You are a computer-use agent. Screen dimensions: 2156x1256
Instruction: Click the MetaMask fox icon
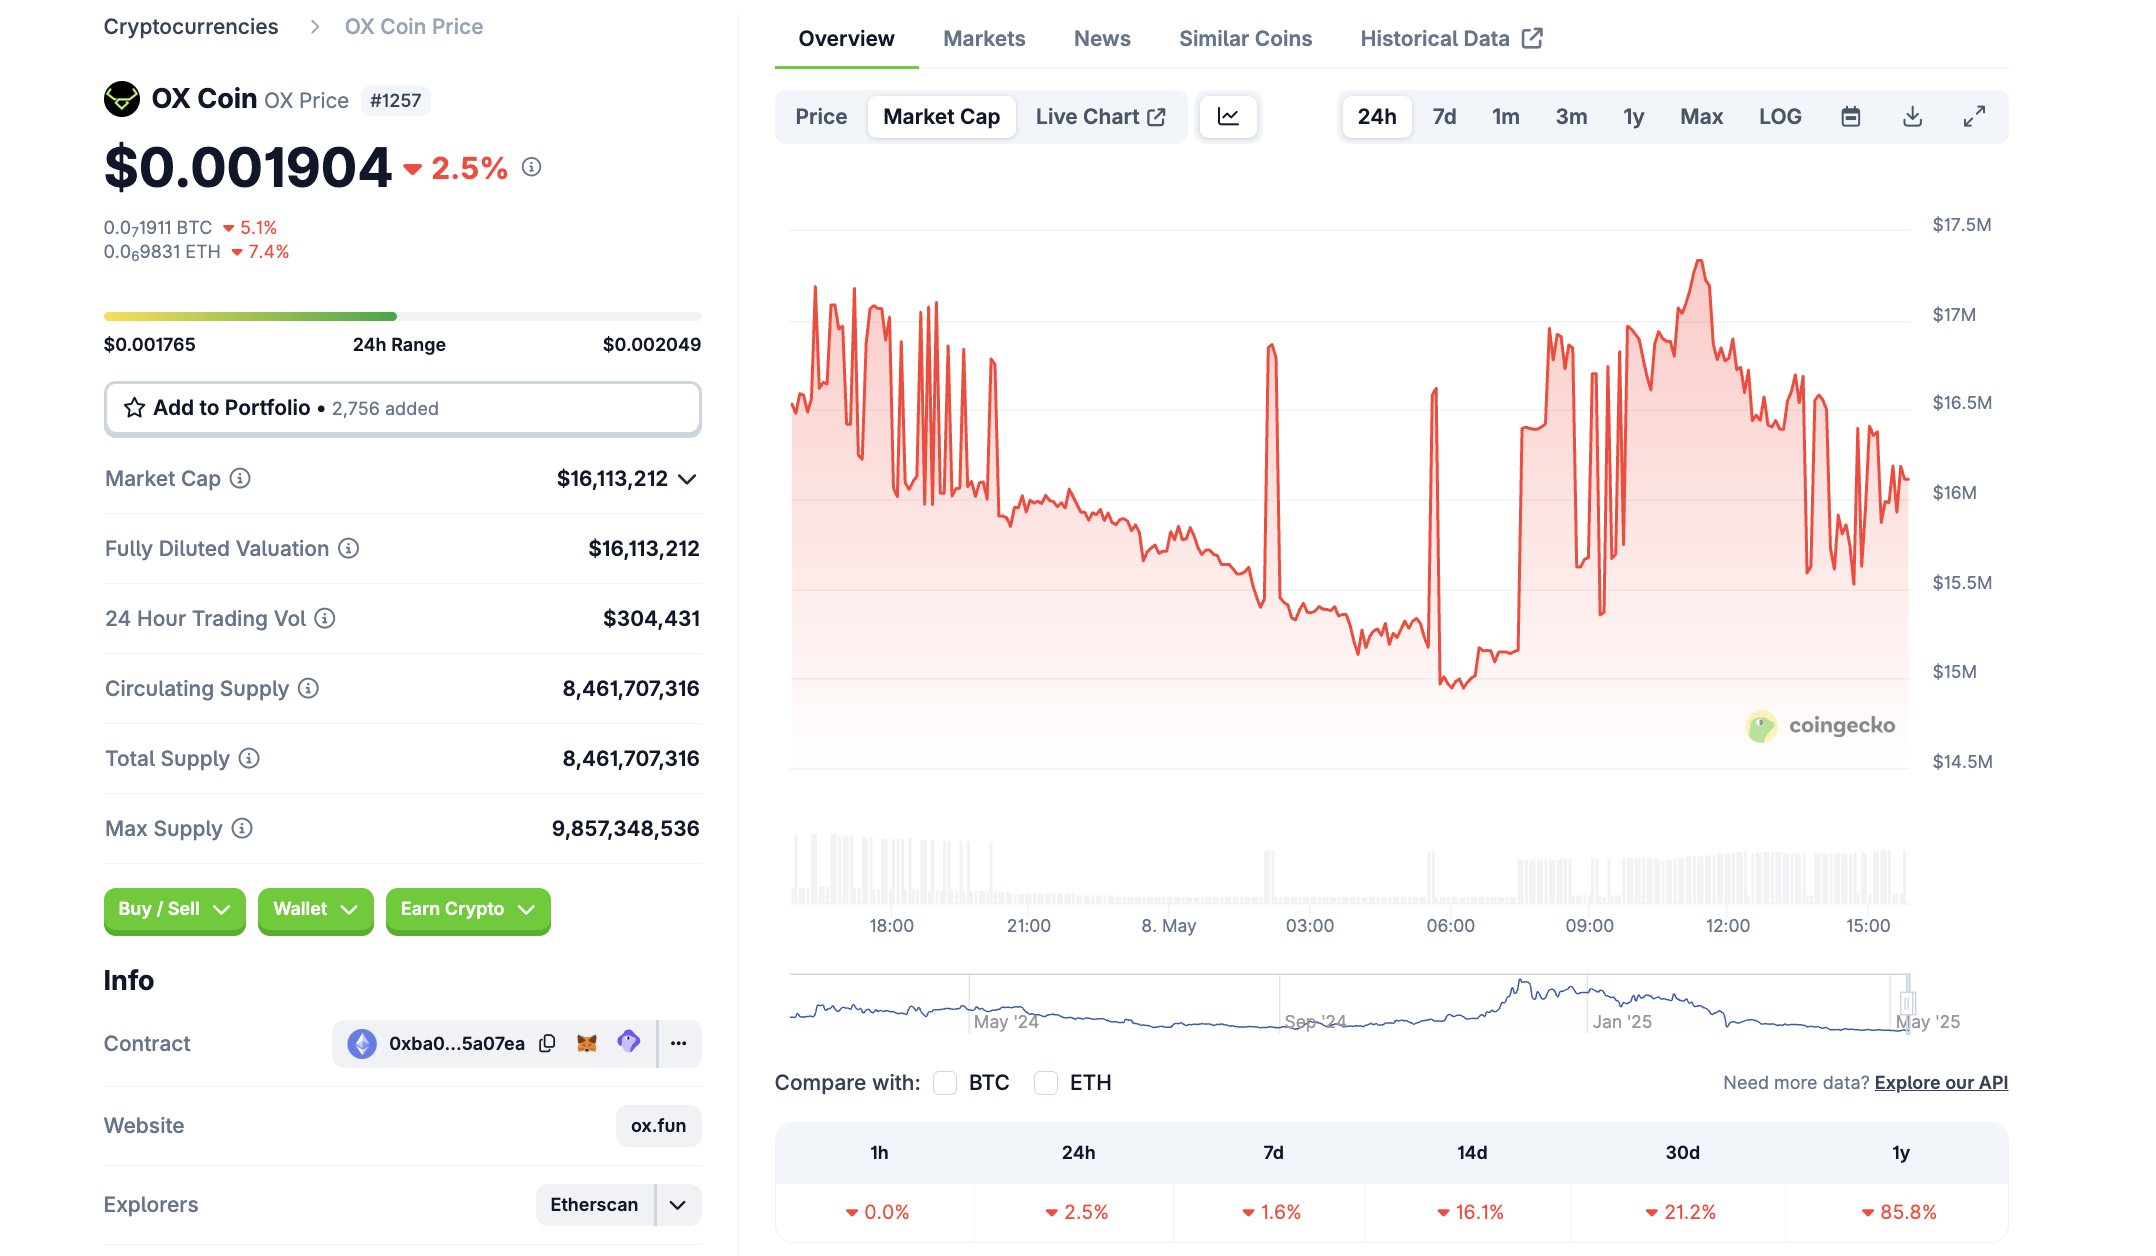[587, 1043]
